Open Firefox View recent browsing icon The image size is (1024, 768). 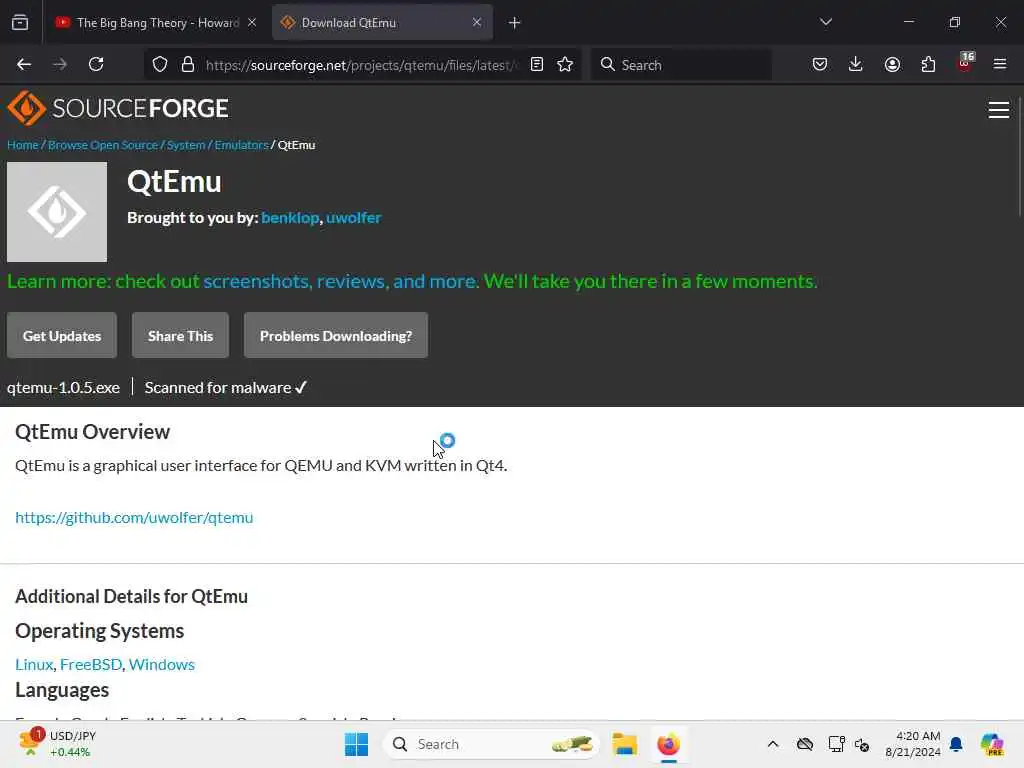[20, 22]
